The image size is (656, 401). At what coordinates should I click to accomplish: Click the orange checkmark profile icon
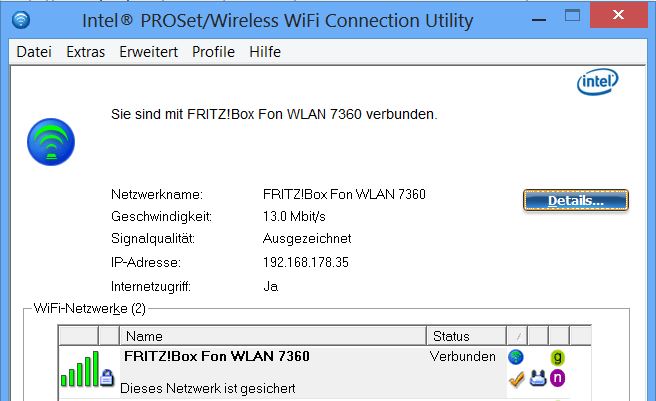[x=516, y=379]
